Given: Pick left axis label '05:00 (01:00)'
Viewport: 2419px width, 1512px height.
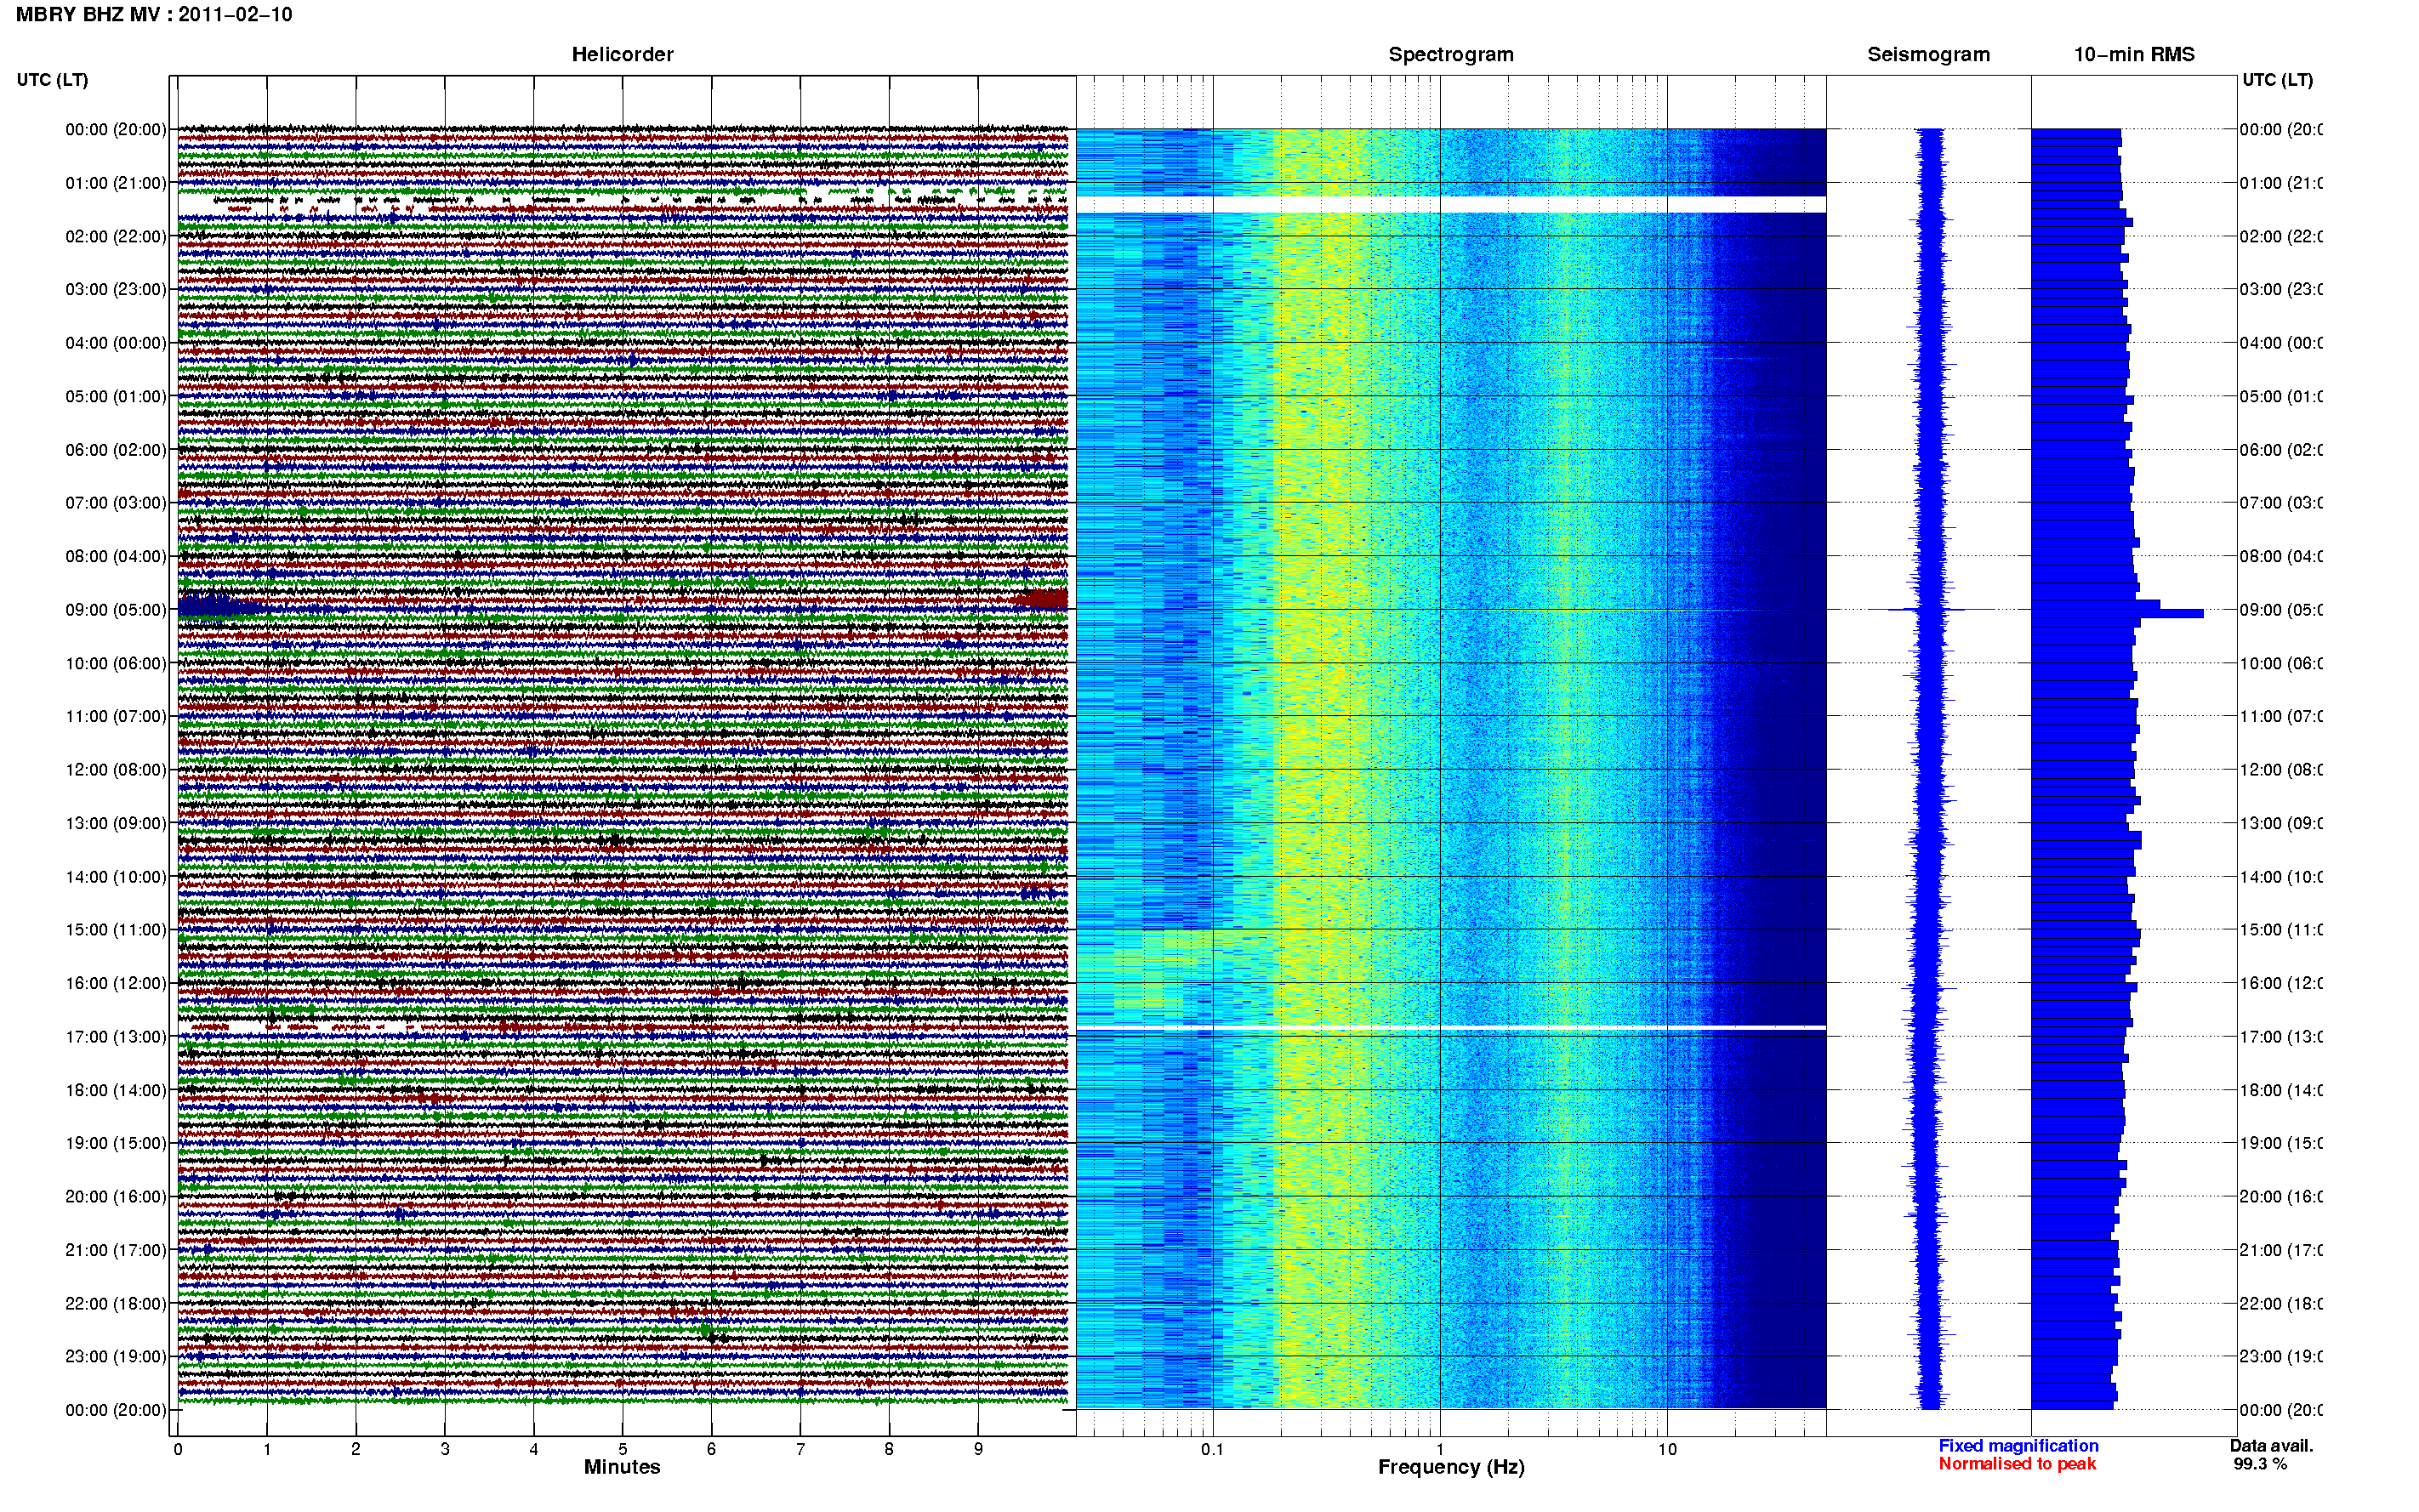Looking at the screenshot, I should (x=116, y=397).
